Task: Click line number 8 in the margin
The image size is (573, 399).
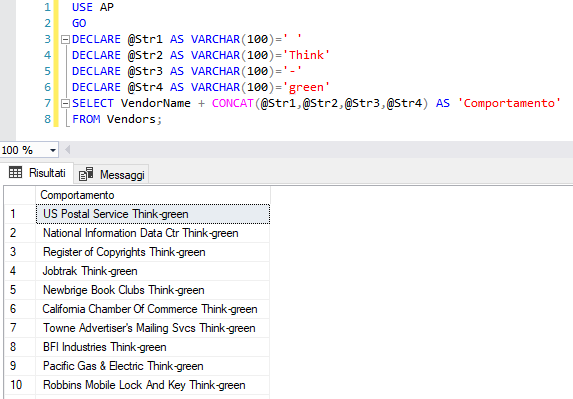Action: [x=48, y=119]
